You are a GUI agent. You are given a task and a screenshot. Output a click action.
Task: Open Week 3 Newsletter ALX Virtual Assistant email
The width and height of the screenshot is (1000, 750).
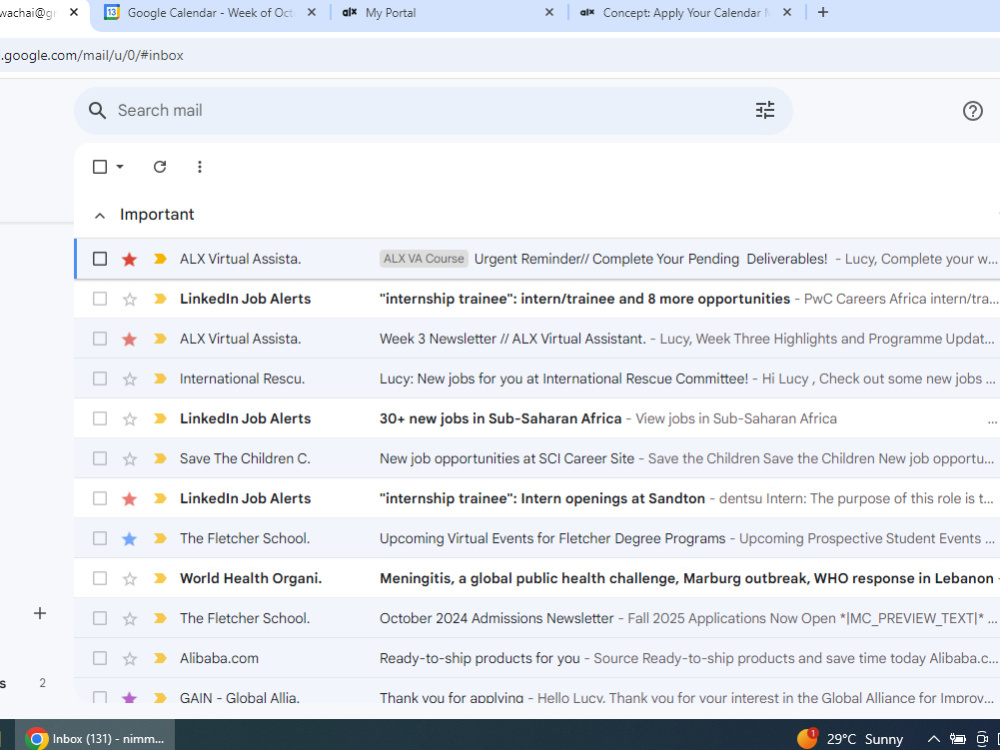click(x=537, y=339)
